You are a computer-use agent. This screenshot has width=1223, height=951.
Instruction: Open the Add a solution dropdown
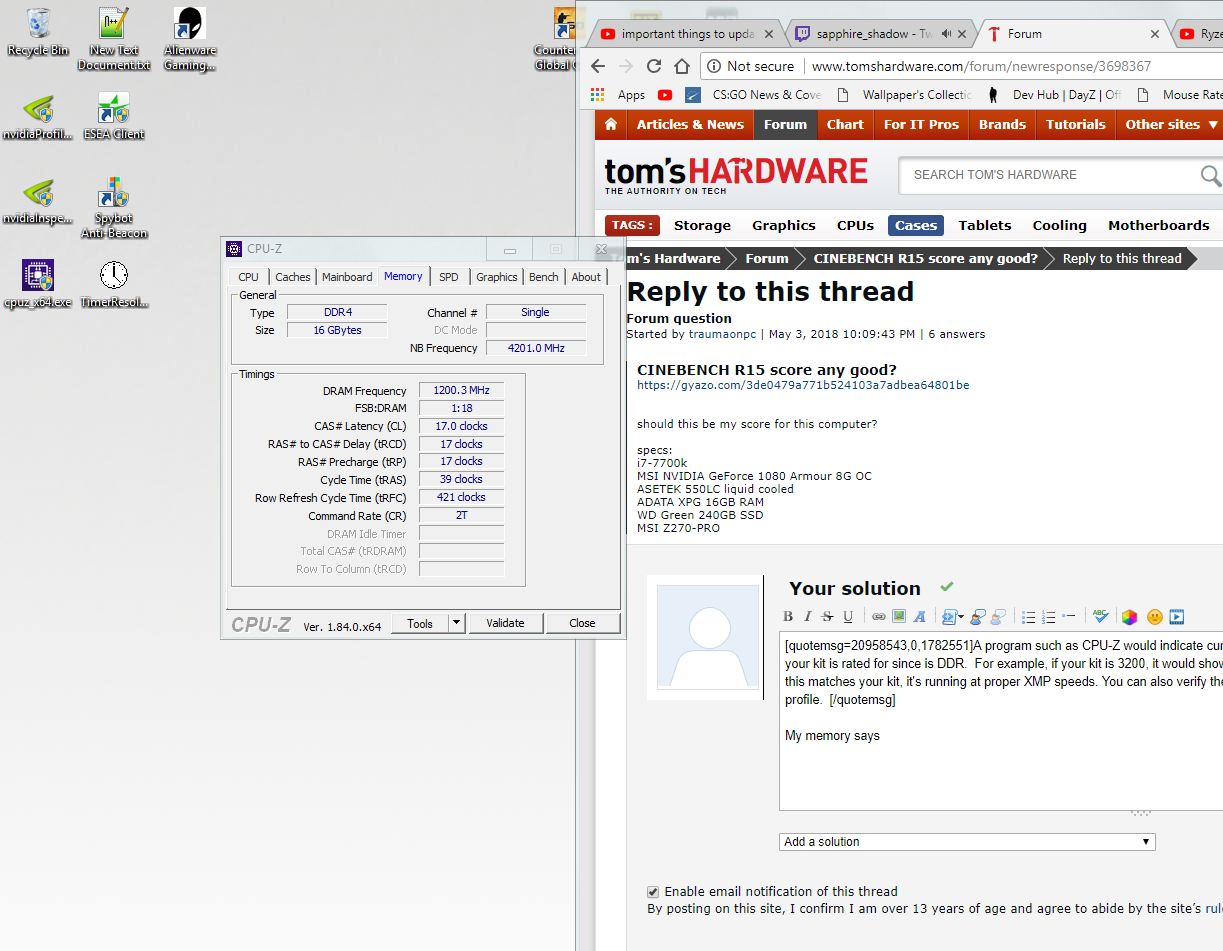click(x=967, y=842)
